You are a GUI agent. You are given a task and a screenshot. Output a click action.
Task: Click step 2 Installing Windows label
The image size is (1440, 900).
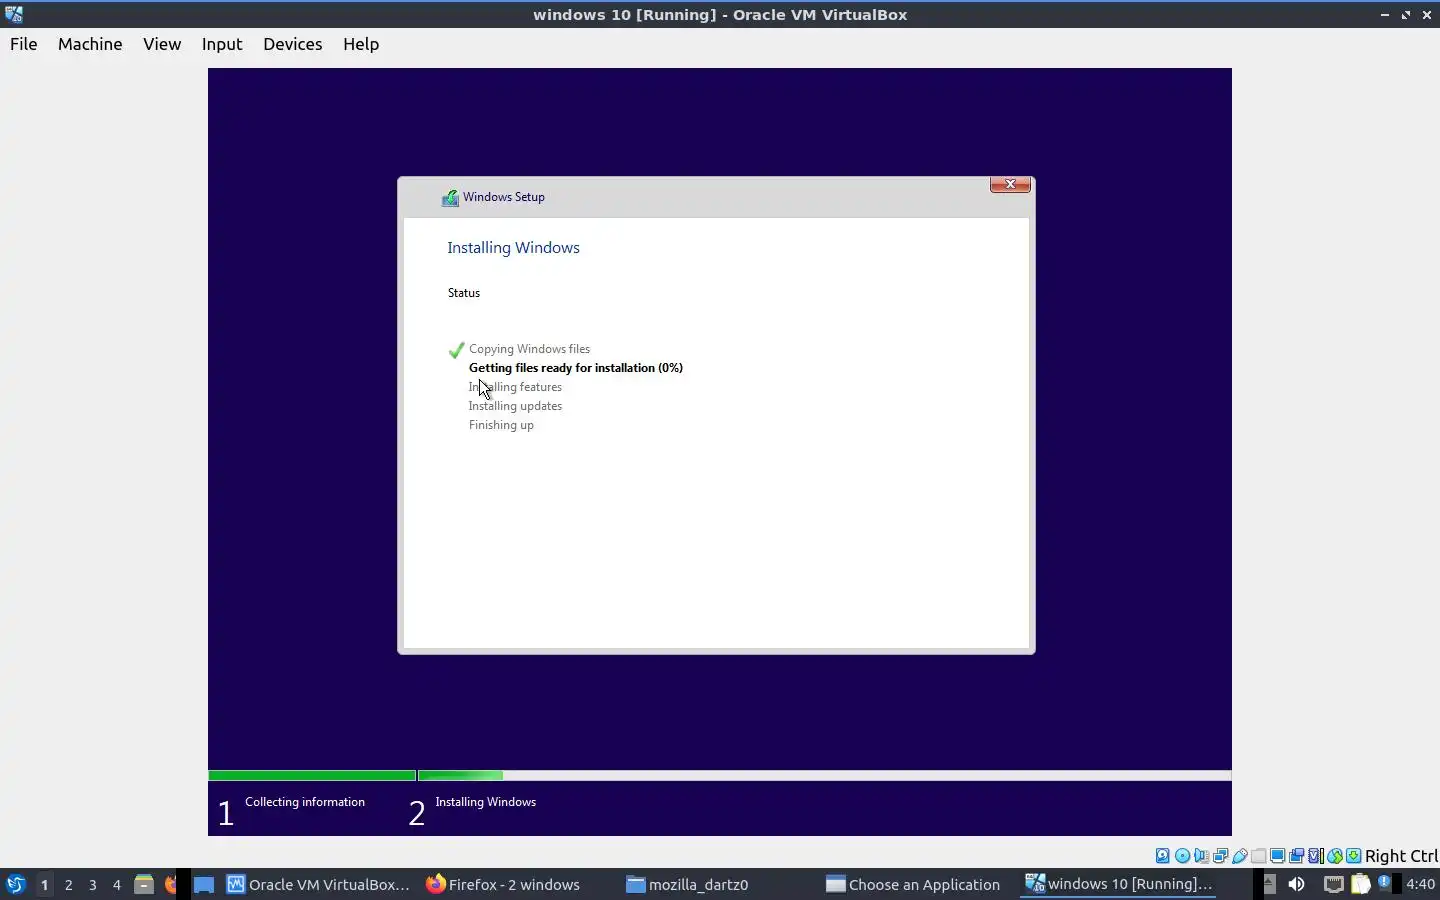tap(486, 802)
